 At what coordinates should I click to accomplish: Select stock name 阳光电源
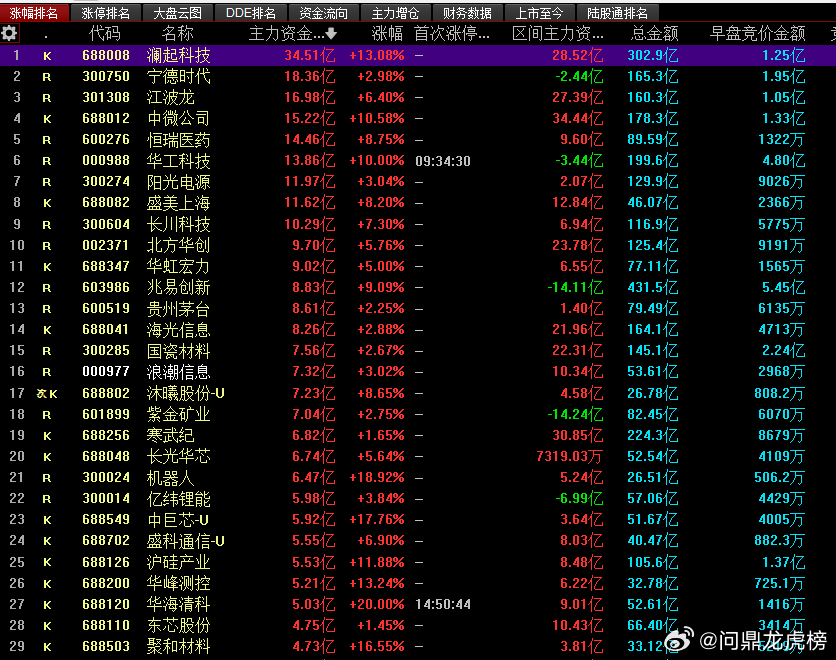pos(179,182)
